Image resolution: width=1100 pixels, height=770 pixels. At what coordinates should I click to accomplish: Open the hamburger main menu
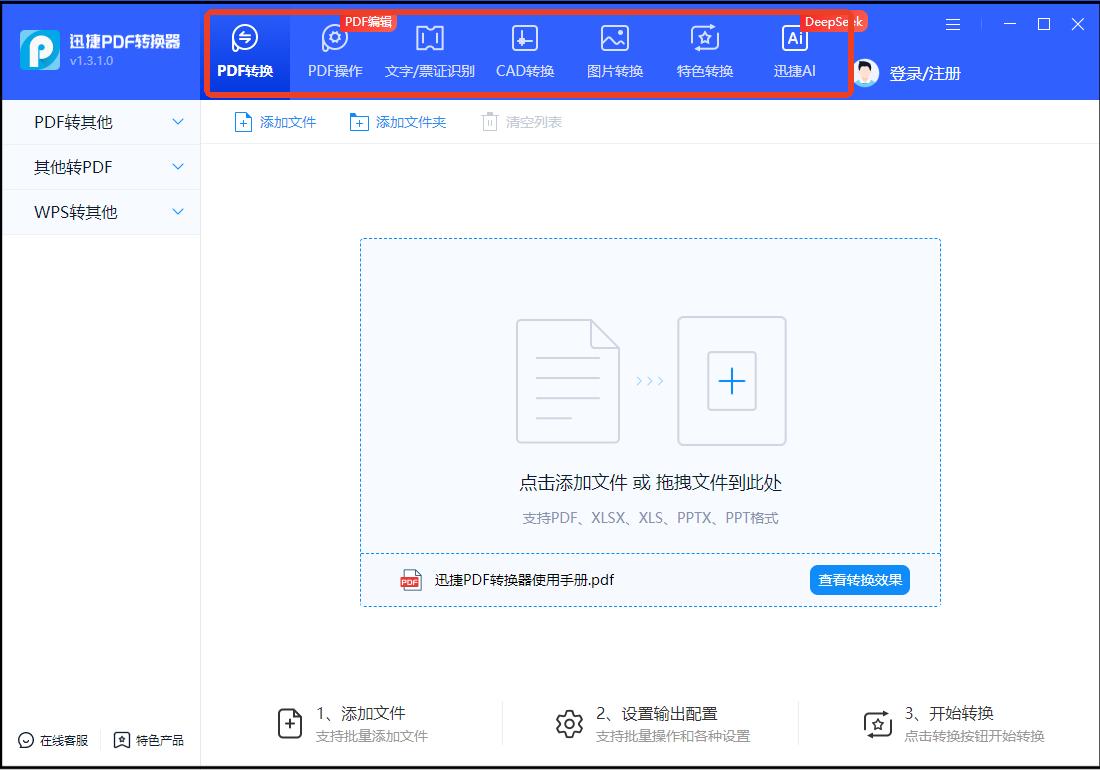[953, 25]
